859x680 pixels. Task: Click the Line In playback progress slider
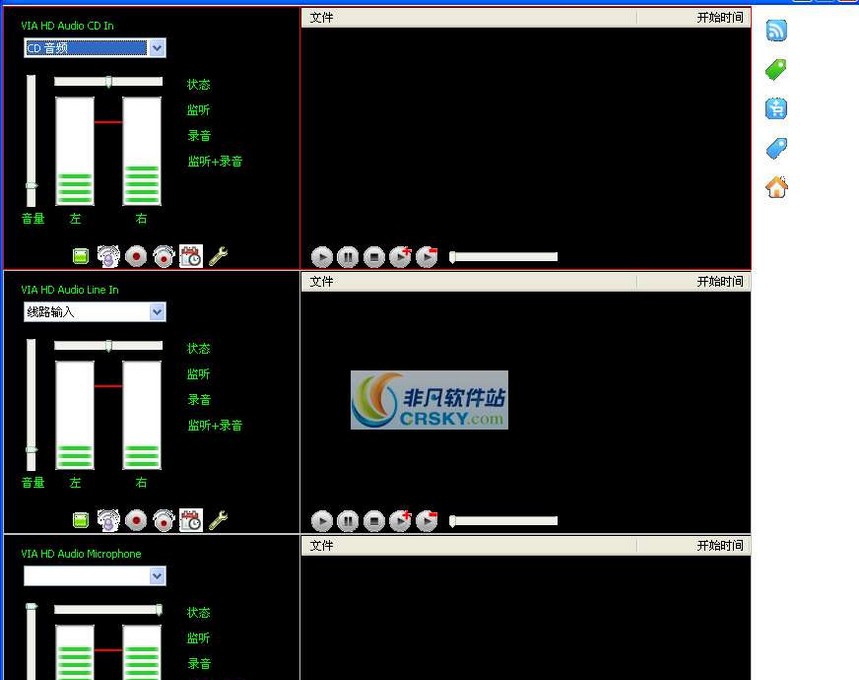503,521
